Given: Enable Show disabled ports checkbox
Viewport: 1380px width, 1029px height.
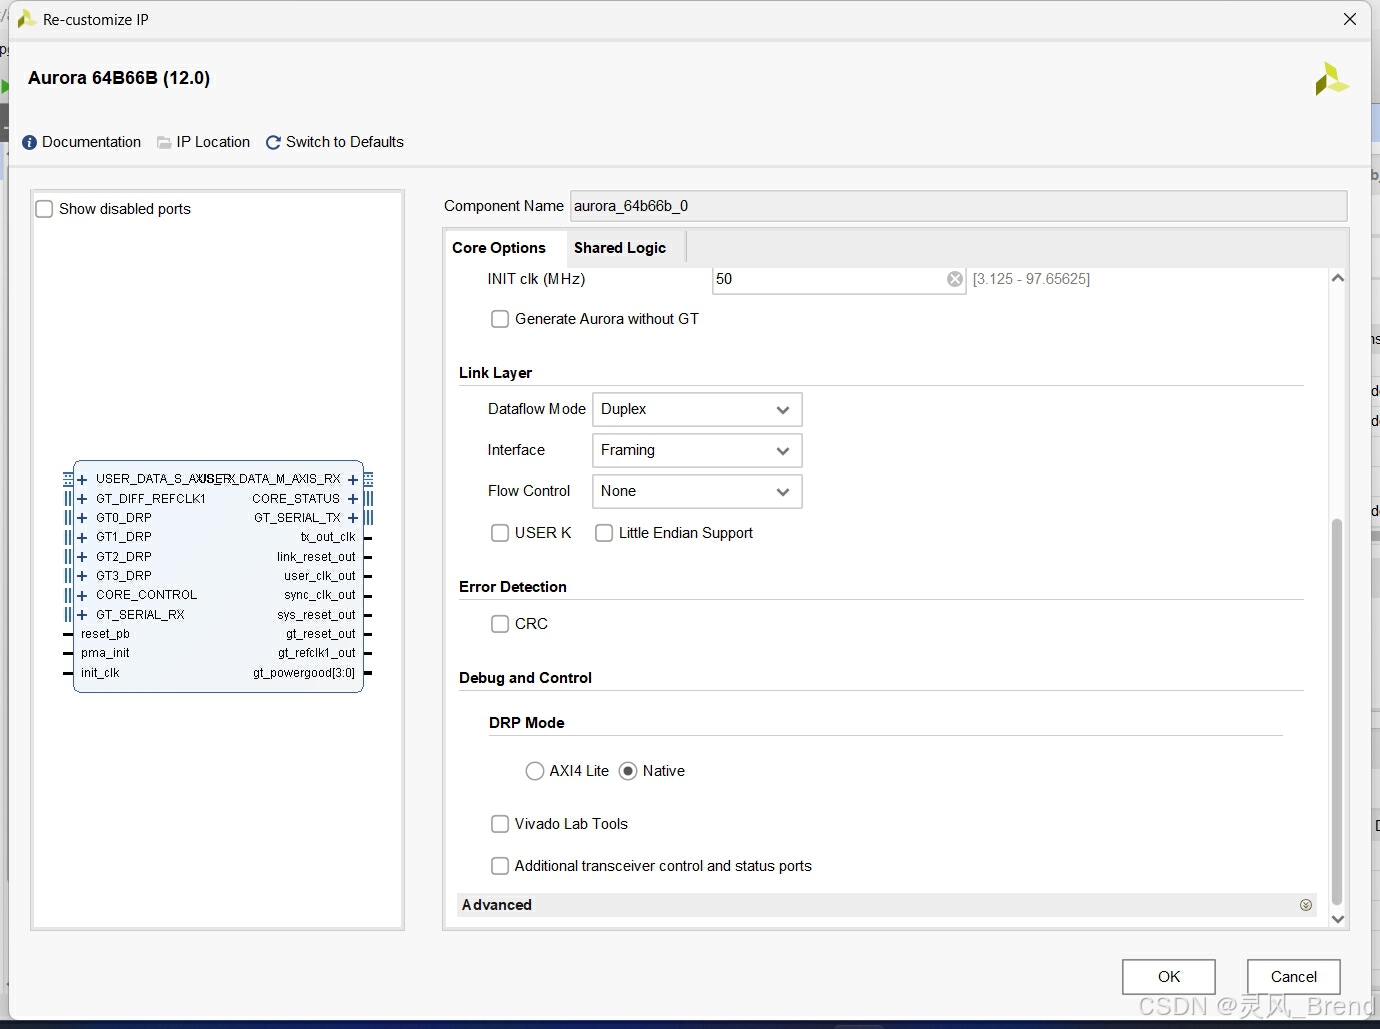Looking at the screenshot, I should point(44,209).
